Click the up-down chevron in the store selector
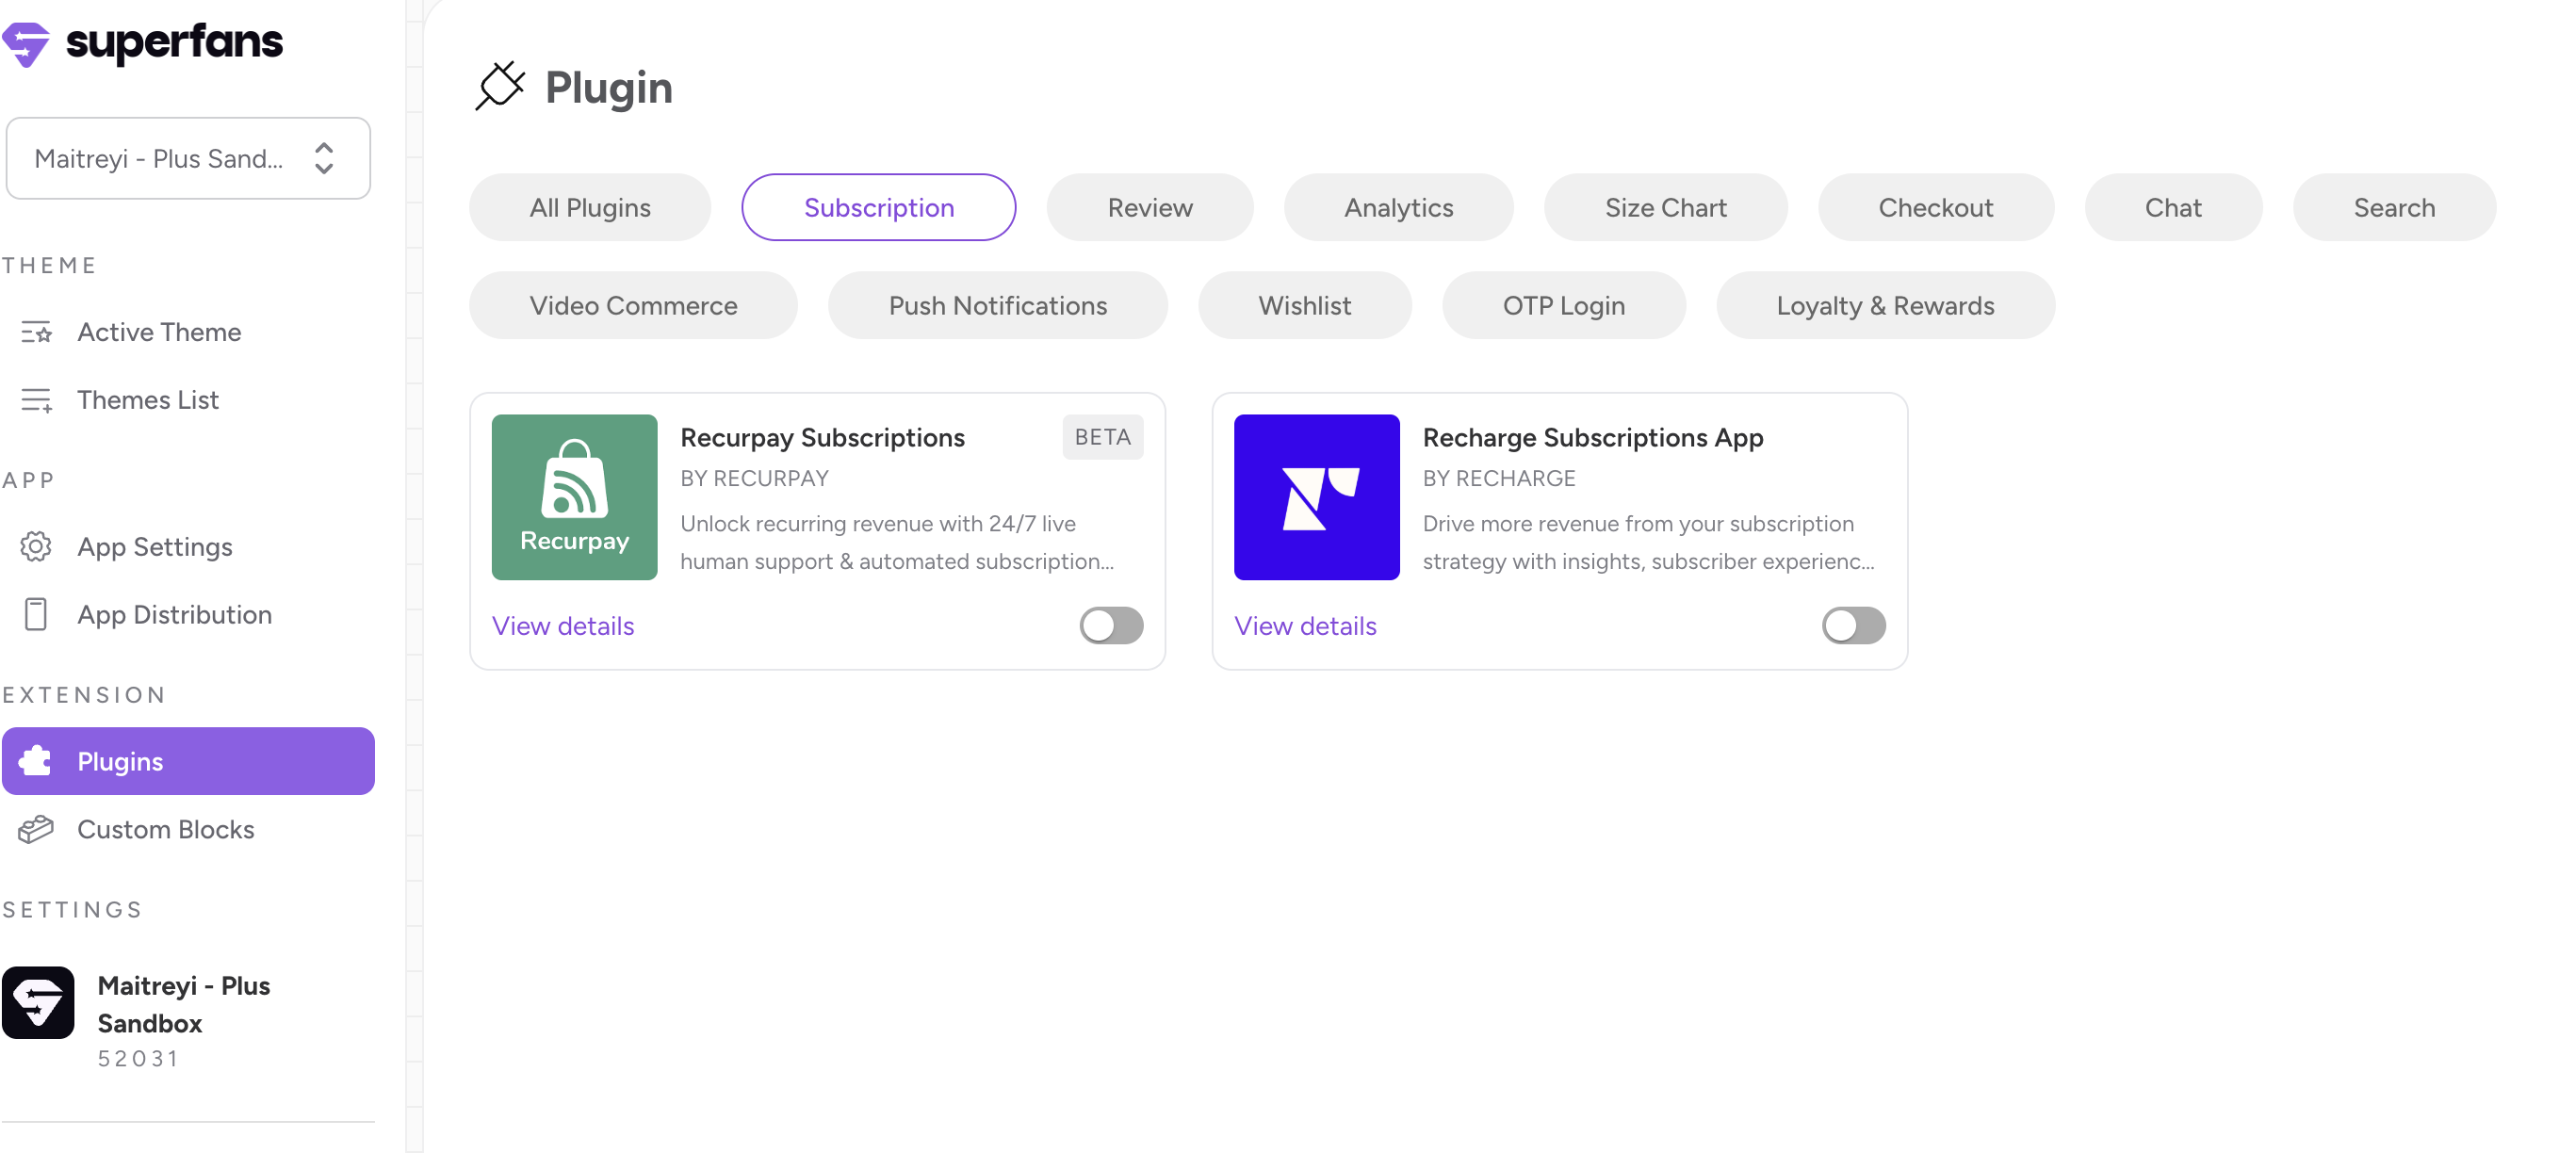2576x1153 pixels. click(x=323, y=158)
